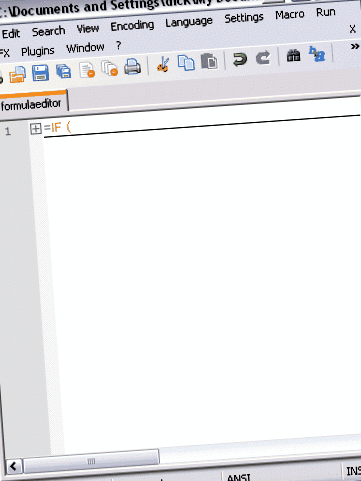The width and height of the screenshot is (361, 481).
Task: Select the formulaeditor tab
Action: pos(33,103)
